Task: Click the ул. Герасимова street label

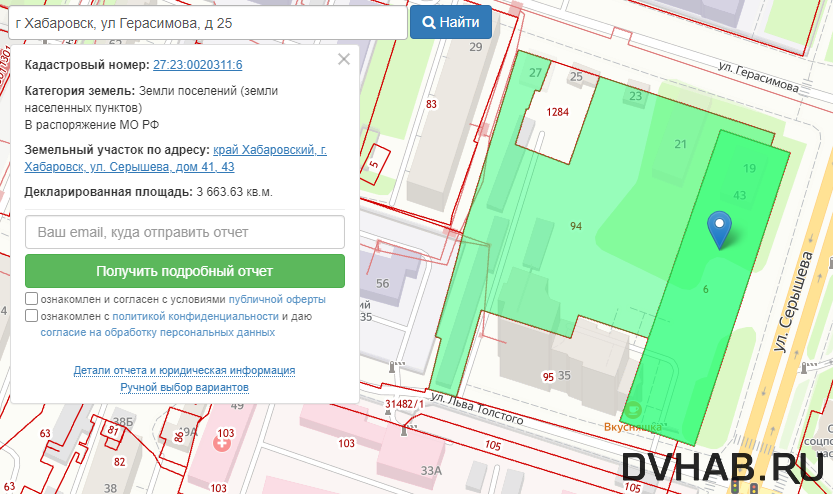Action: [x=759, y=76]
